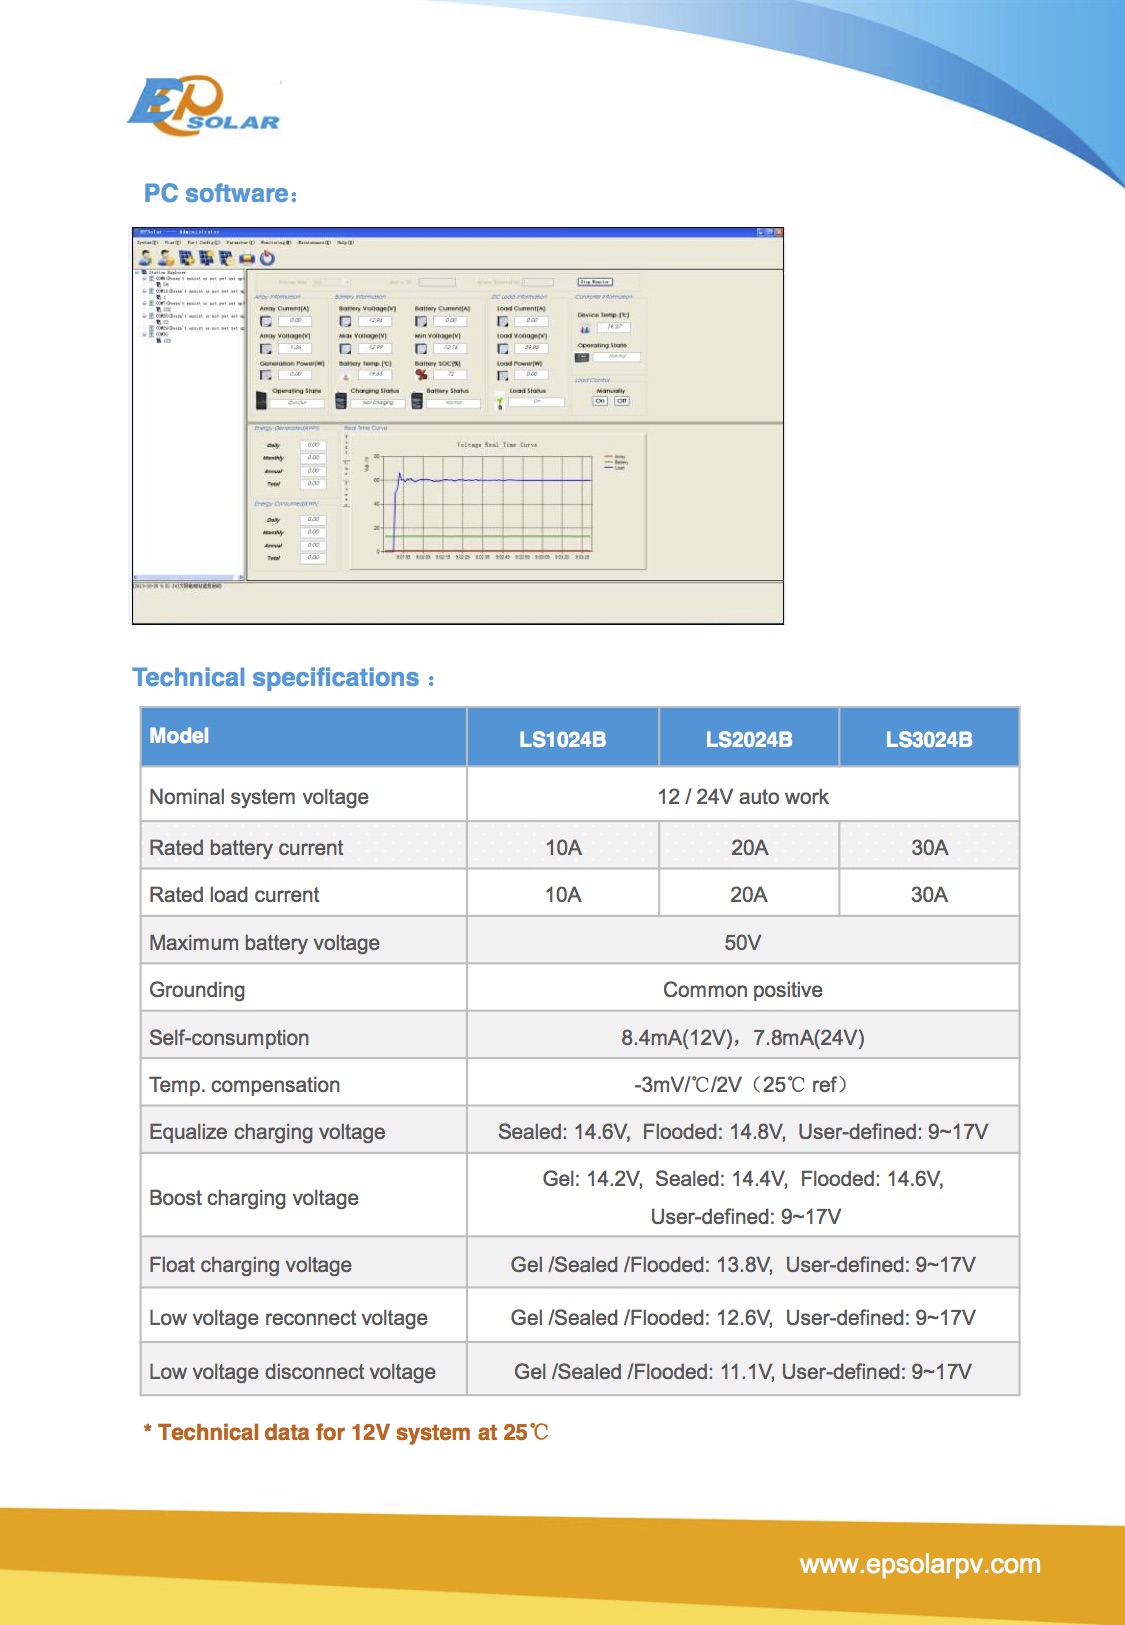
Task: Click the icon beside Array Voltage value
Action: 266,348
